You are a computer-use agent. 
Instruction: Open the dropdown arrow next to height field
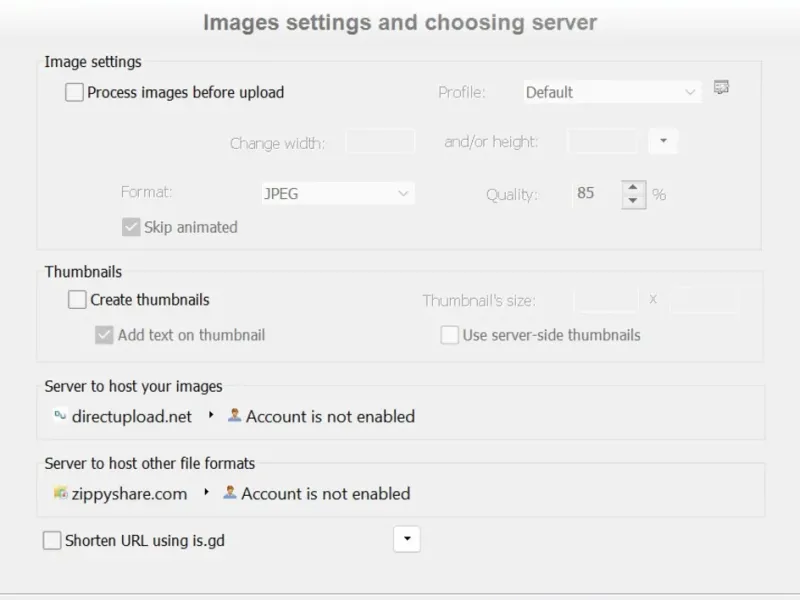(662, 142)
